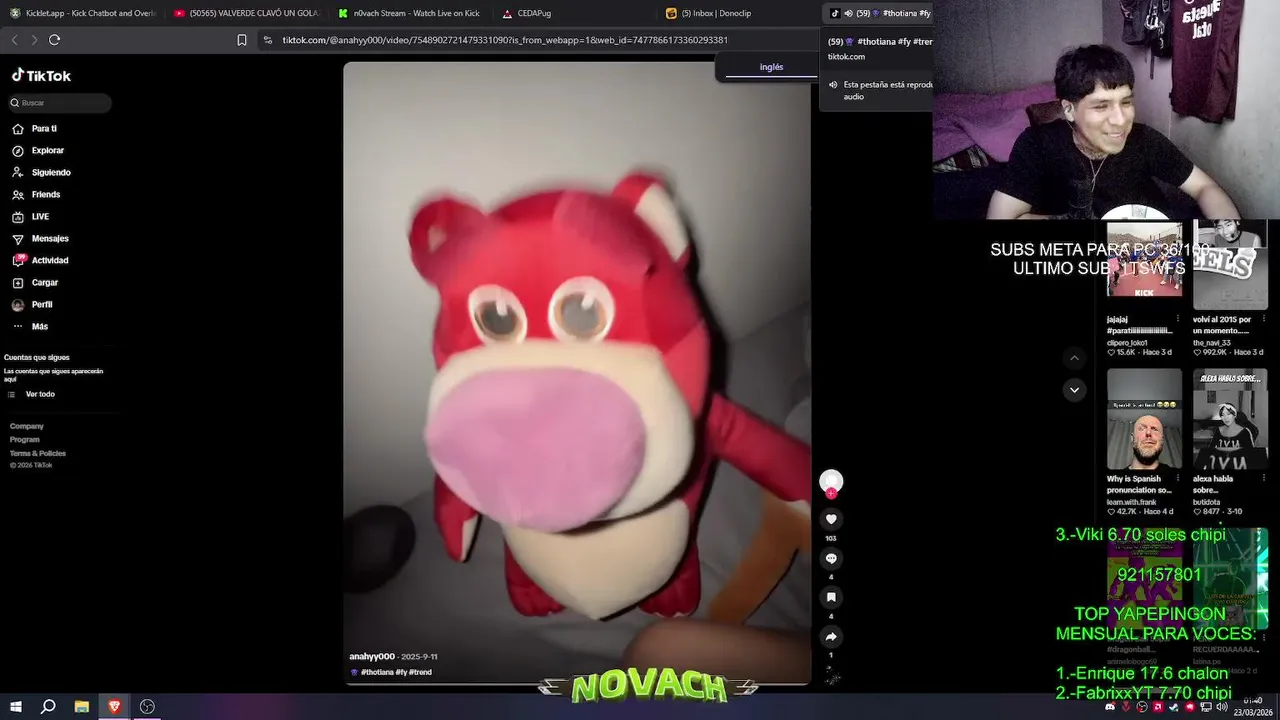This screenshot has height=720, width=1280.
Task: Open jajajaj #paratiii video thumbnail
Action: pyautogui.click(x=1144, y=260)
